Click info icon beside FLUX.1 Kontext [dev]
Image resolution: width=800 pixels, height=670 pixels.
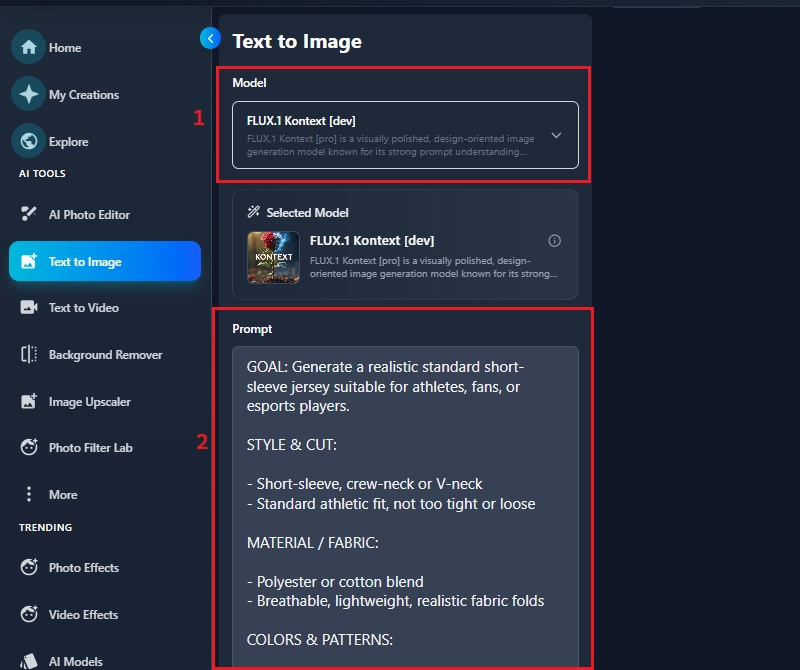point(555,241)
